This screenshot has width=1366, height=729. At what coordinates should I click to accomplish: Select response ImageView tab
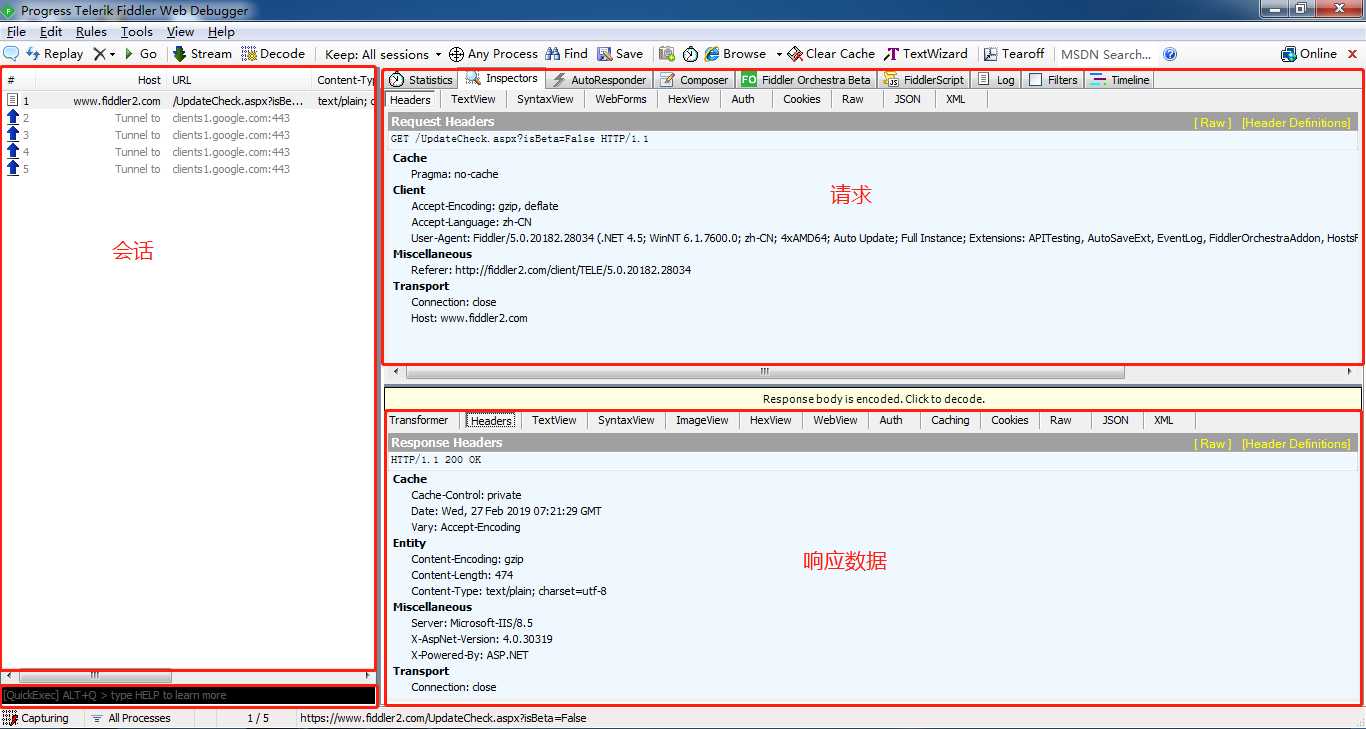pos(702,420)
